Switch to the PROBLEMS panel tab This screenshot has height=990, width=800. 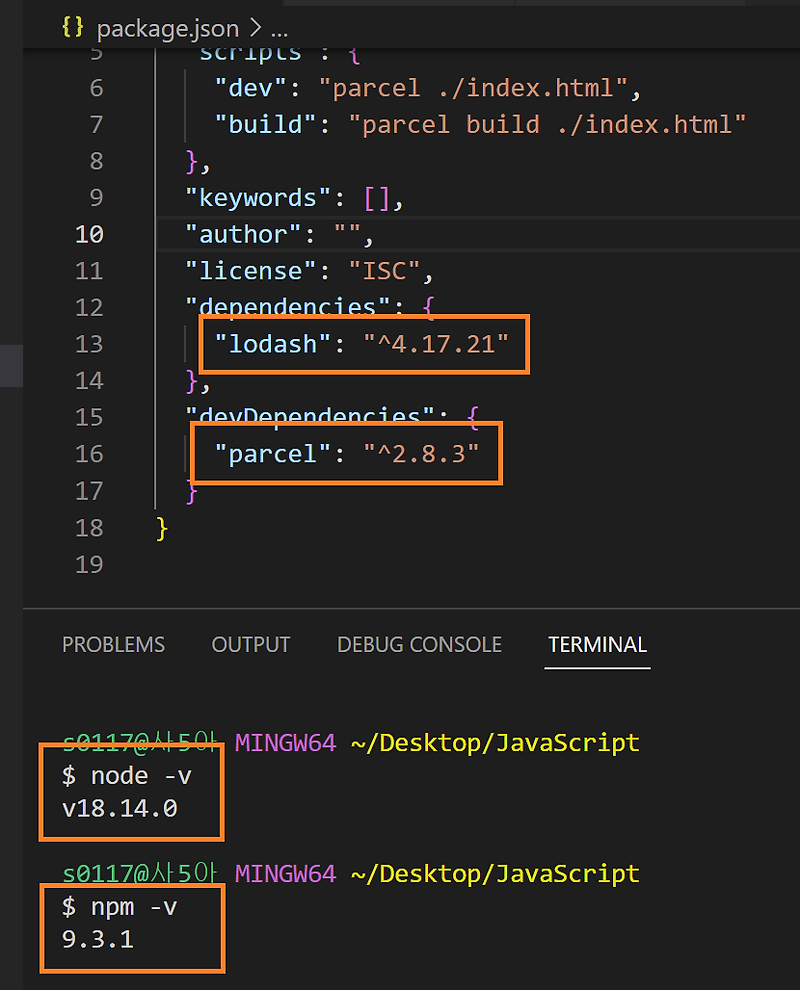(113, 645)
